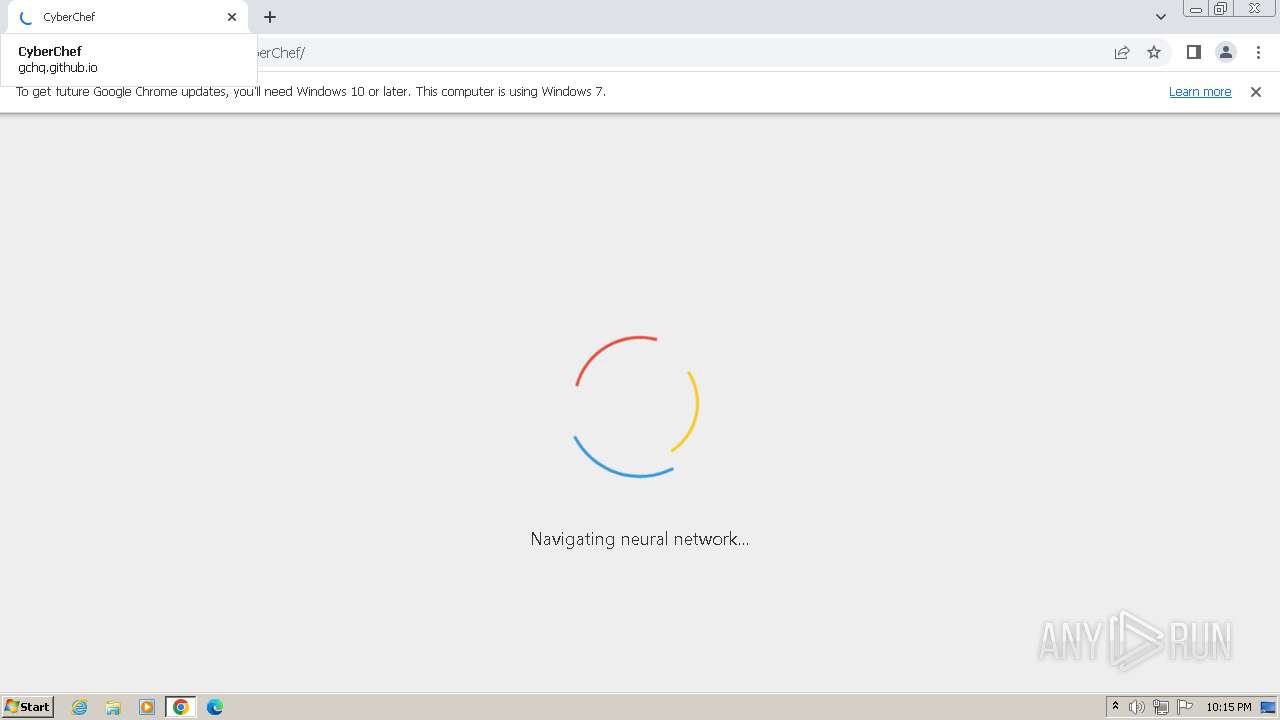Open a new browser tab
Viewport: 1280px width, 720px height.
coord(270,17)
